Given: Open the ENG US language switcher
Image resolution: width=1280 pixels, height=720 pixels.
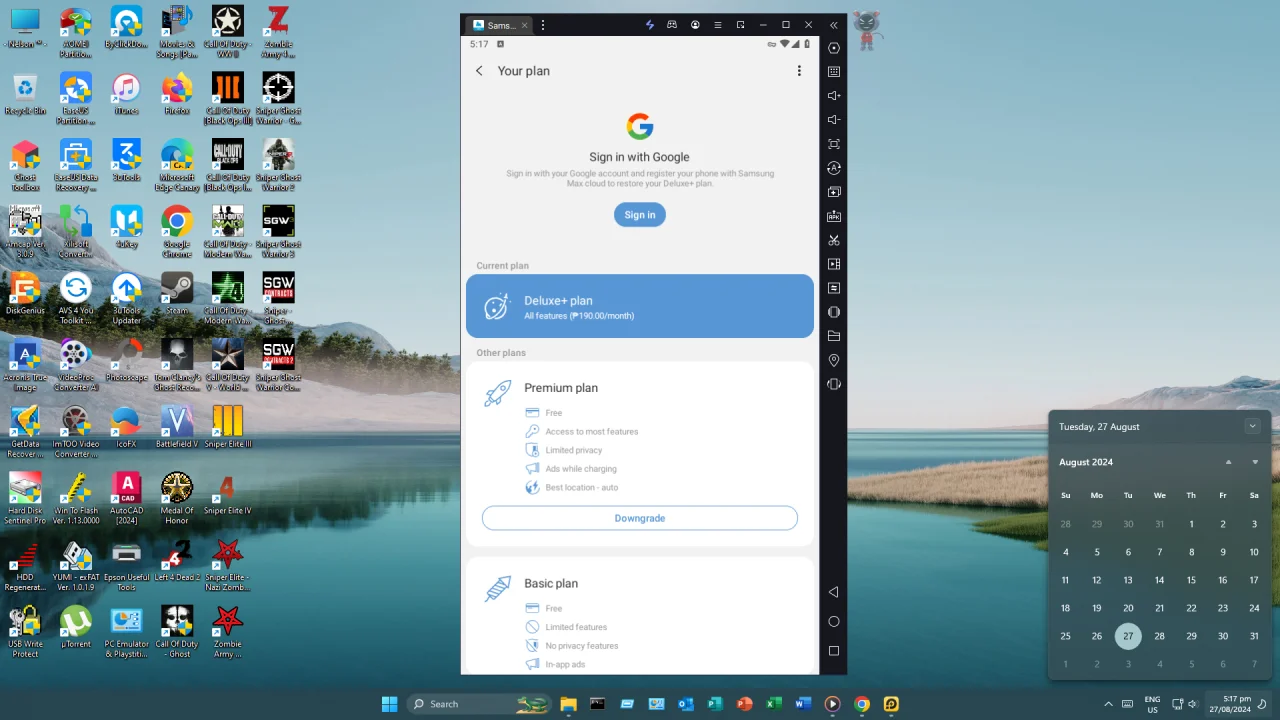Looking at the screenshot, I should tap(1152, 704).
